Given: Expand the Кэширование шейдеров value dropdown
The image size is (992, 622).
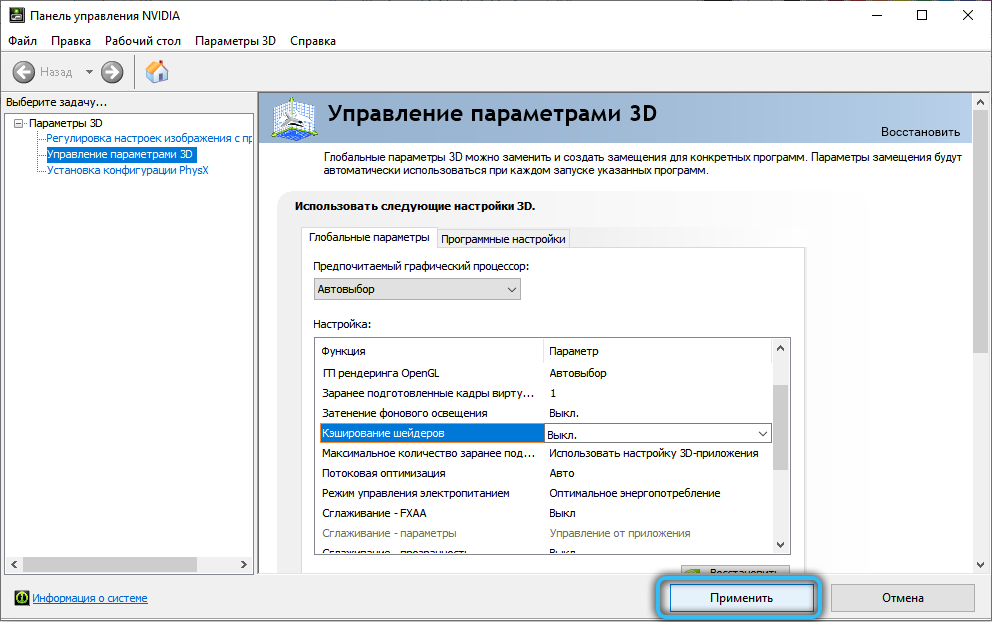Looking at the screenshot, I should (763, 434).
